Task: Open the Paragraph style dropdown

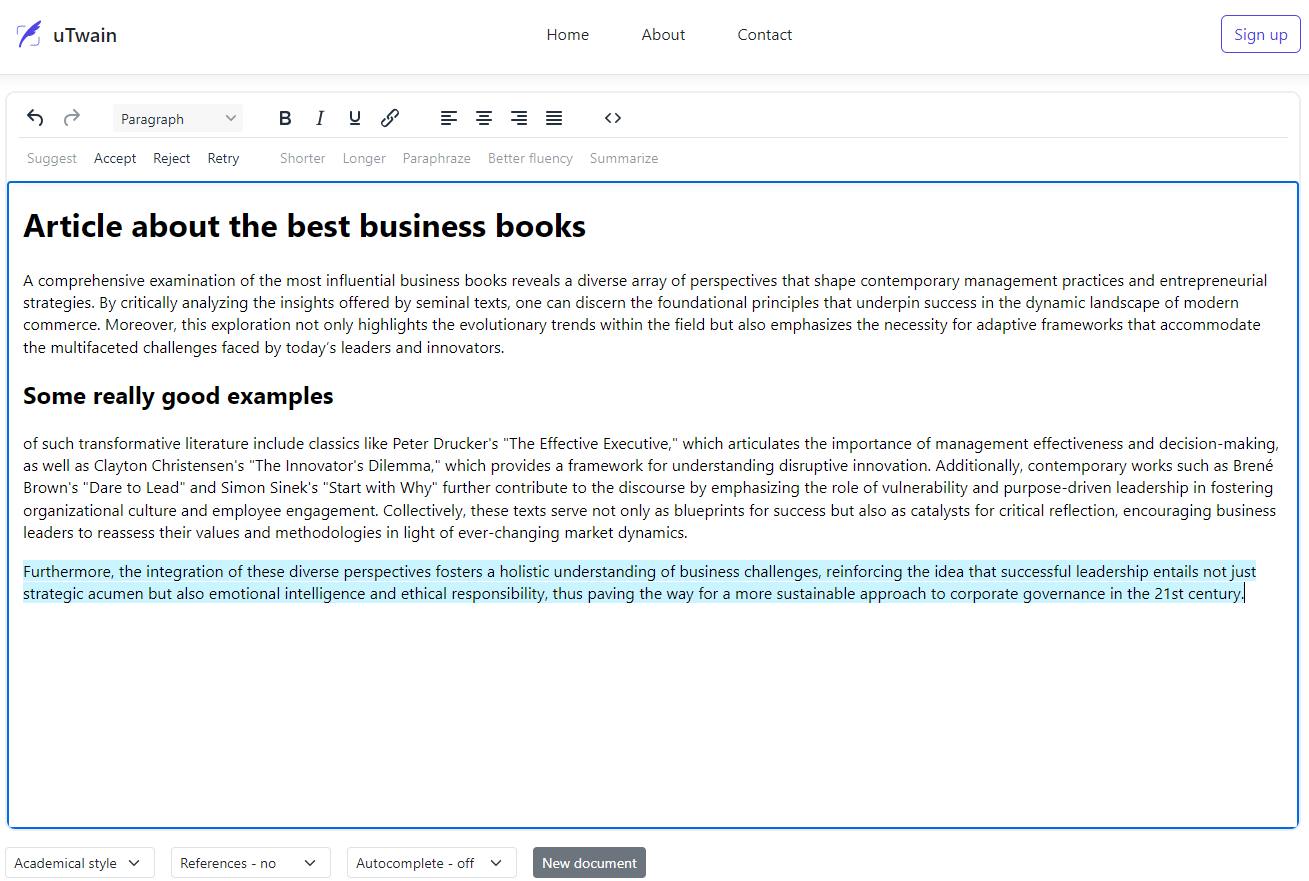Action: click(x=178, y=119)
